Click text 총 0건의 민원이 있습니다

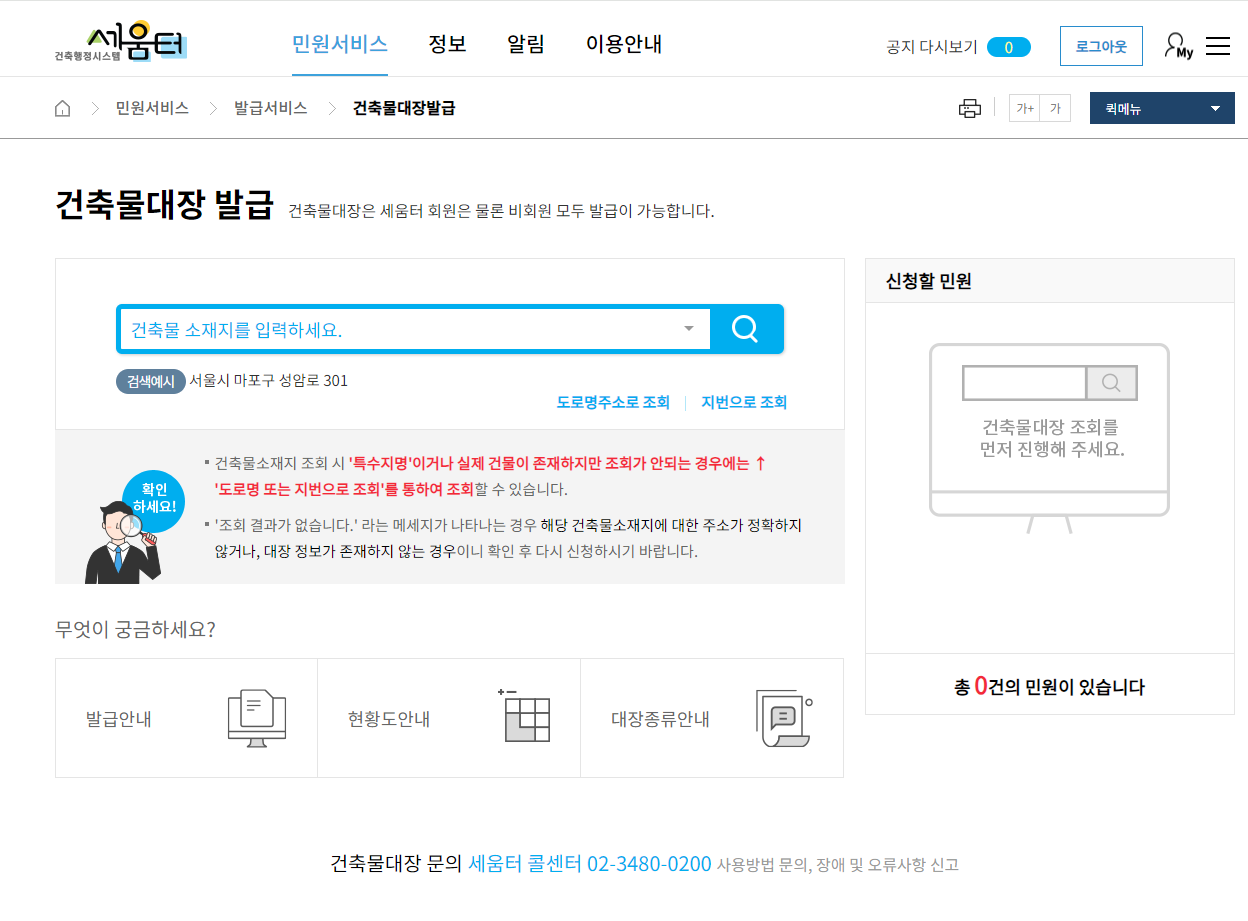1050,686
